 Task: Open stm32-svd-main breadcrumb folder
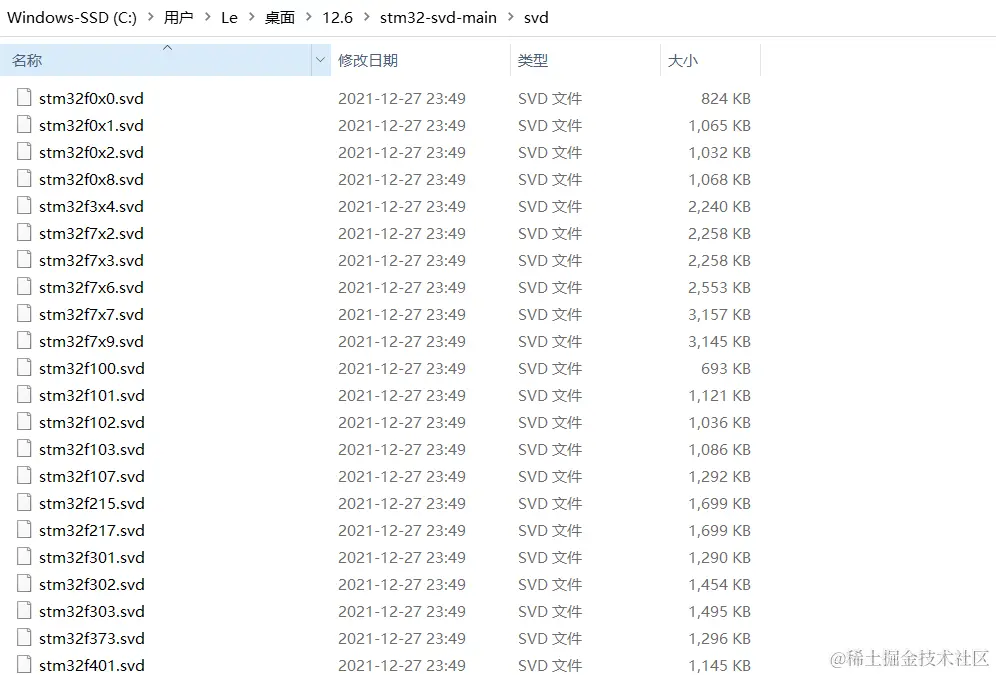438,18
